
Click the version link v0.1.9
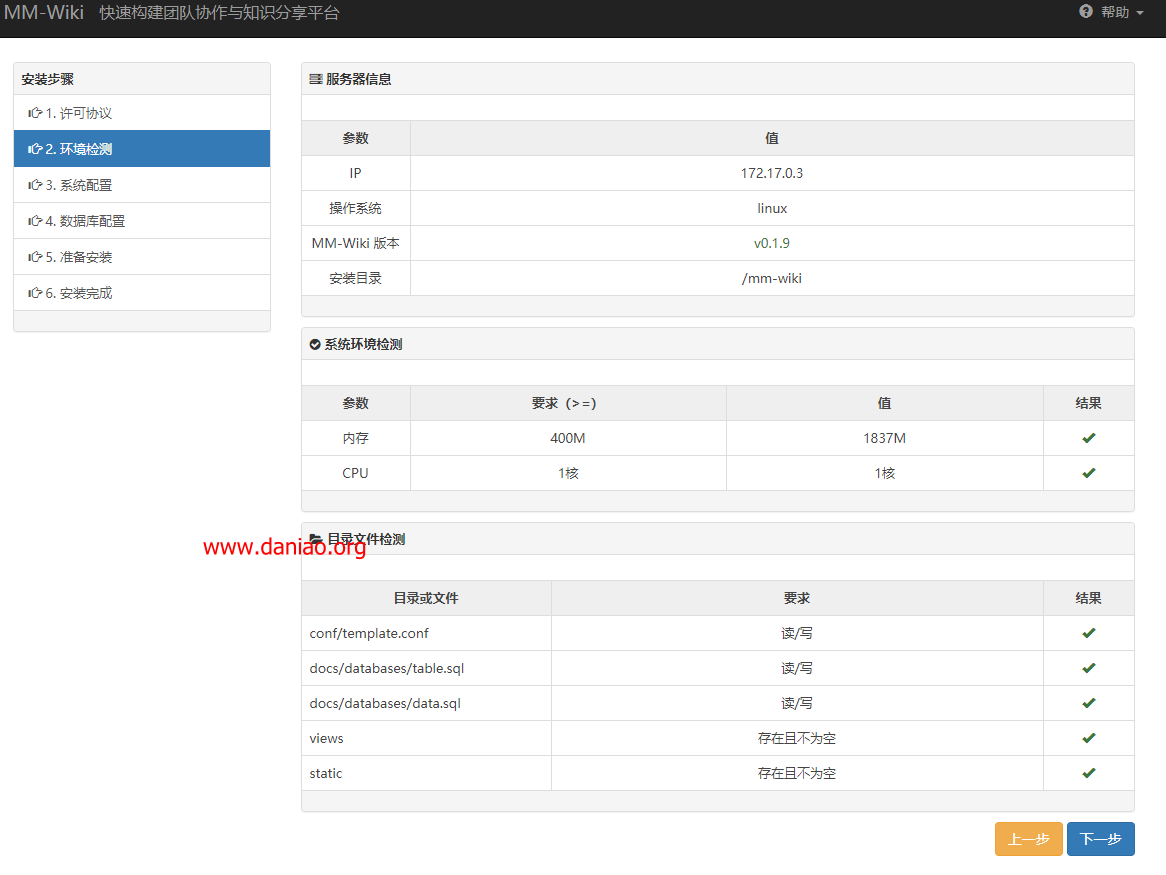coord(772,243)
